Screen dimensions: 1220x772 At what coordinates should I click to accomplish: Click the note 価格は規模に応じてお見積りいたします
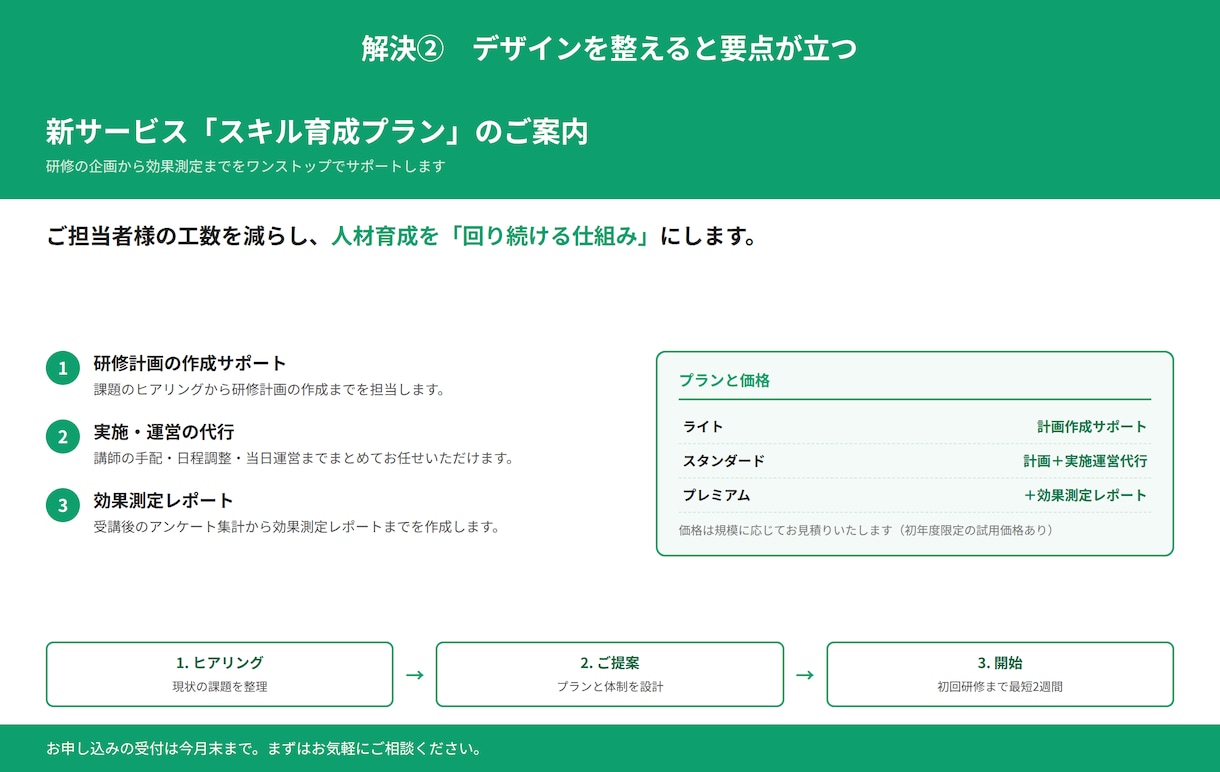(785, 530)
